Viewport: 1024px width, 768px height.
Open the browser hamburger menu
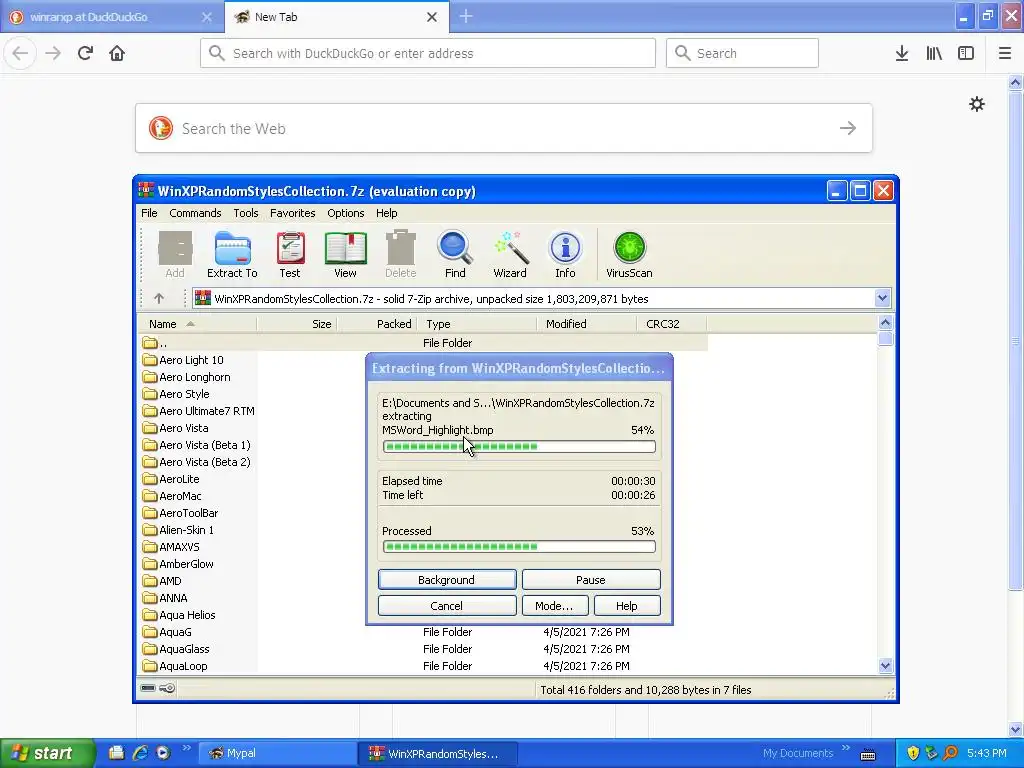click(1005, 53)
